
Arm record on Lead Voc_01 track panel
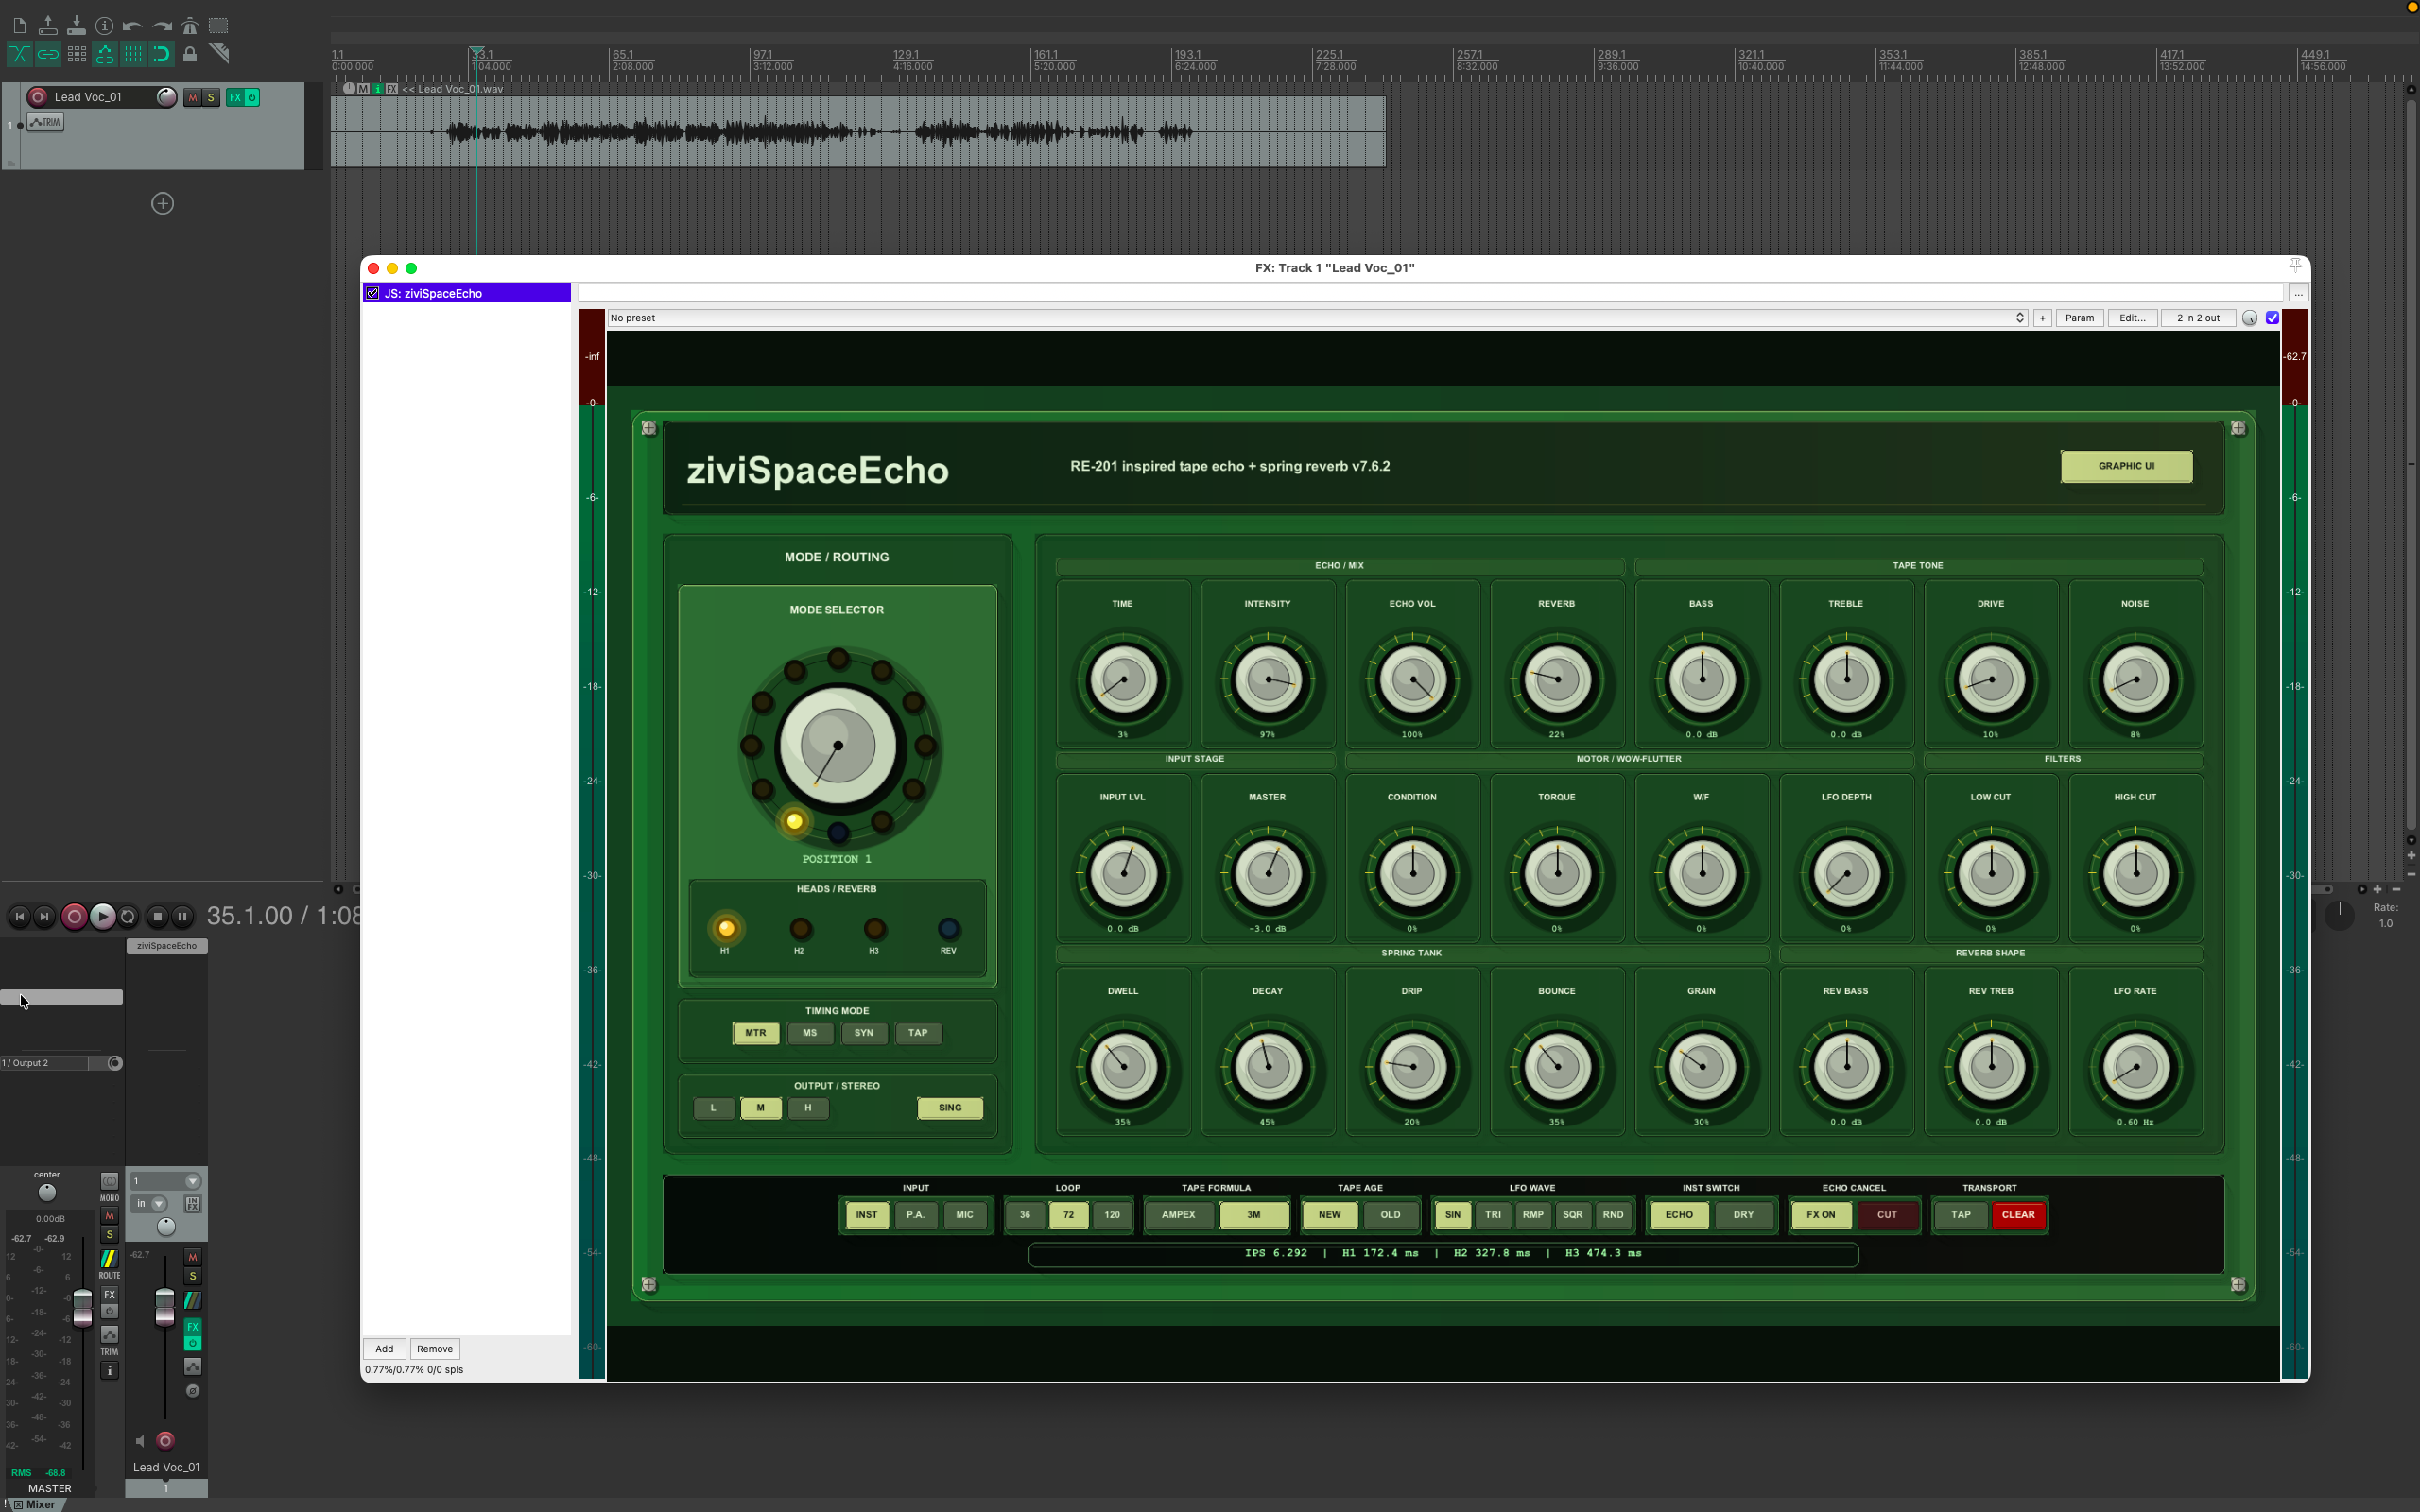point(38,97)
